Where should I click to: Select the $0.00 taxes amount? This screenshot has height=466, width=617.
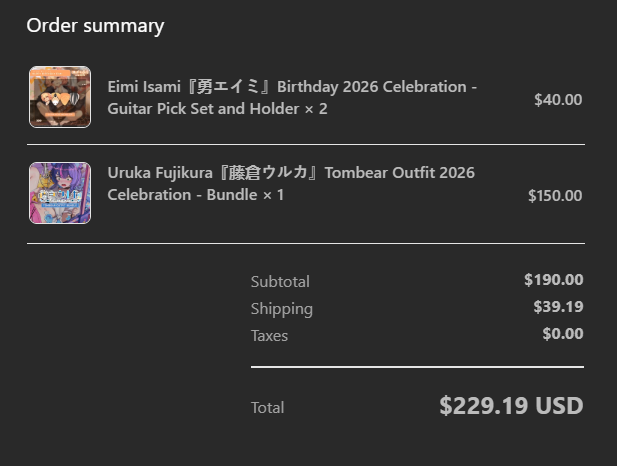pos(562,334)
